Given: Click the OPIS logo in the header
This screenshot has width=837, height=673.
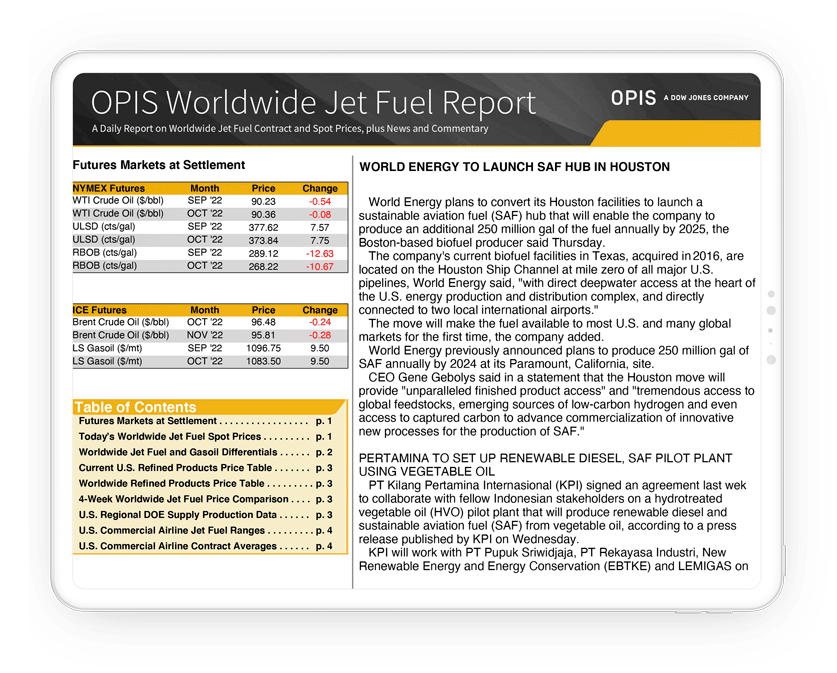Looking at the screenshot, I should pos(634,97).
